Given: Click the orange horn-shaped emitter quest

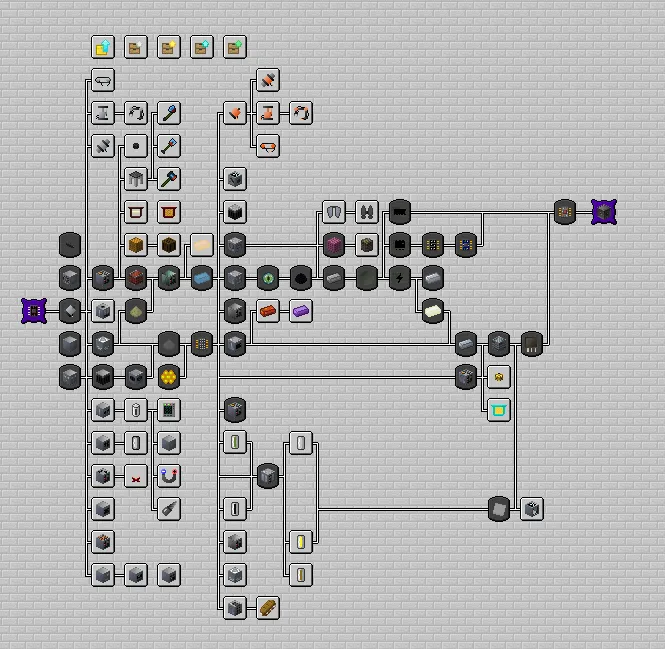Looking at the screenshot, I should [x=235, y=113].
